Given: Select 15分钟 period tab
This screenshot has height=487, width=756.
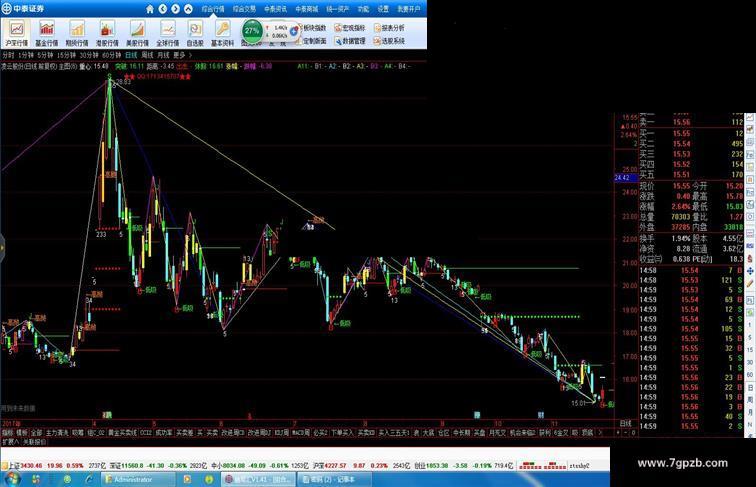Looking at the screenshot, I should [x=67, y=55].
